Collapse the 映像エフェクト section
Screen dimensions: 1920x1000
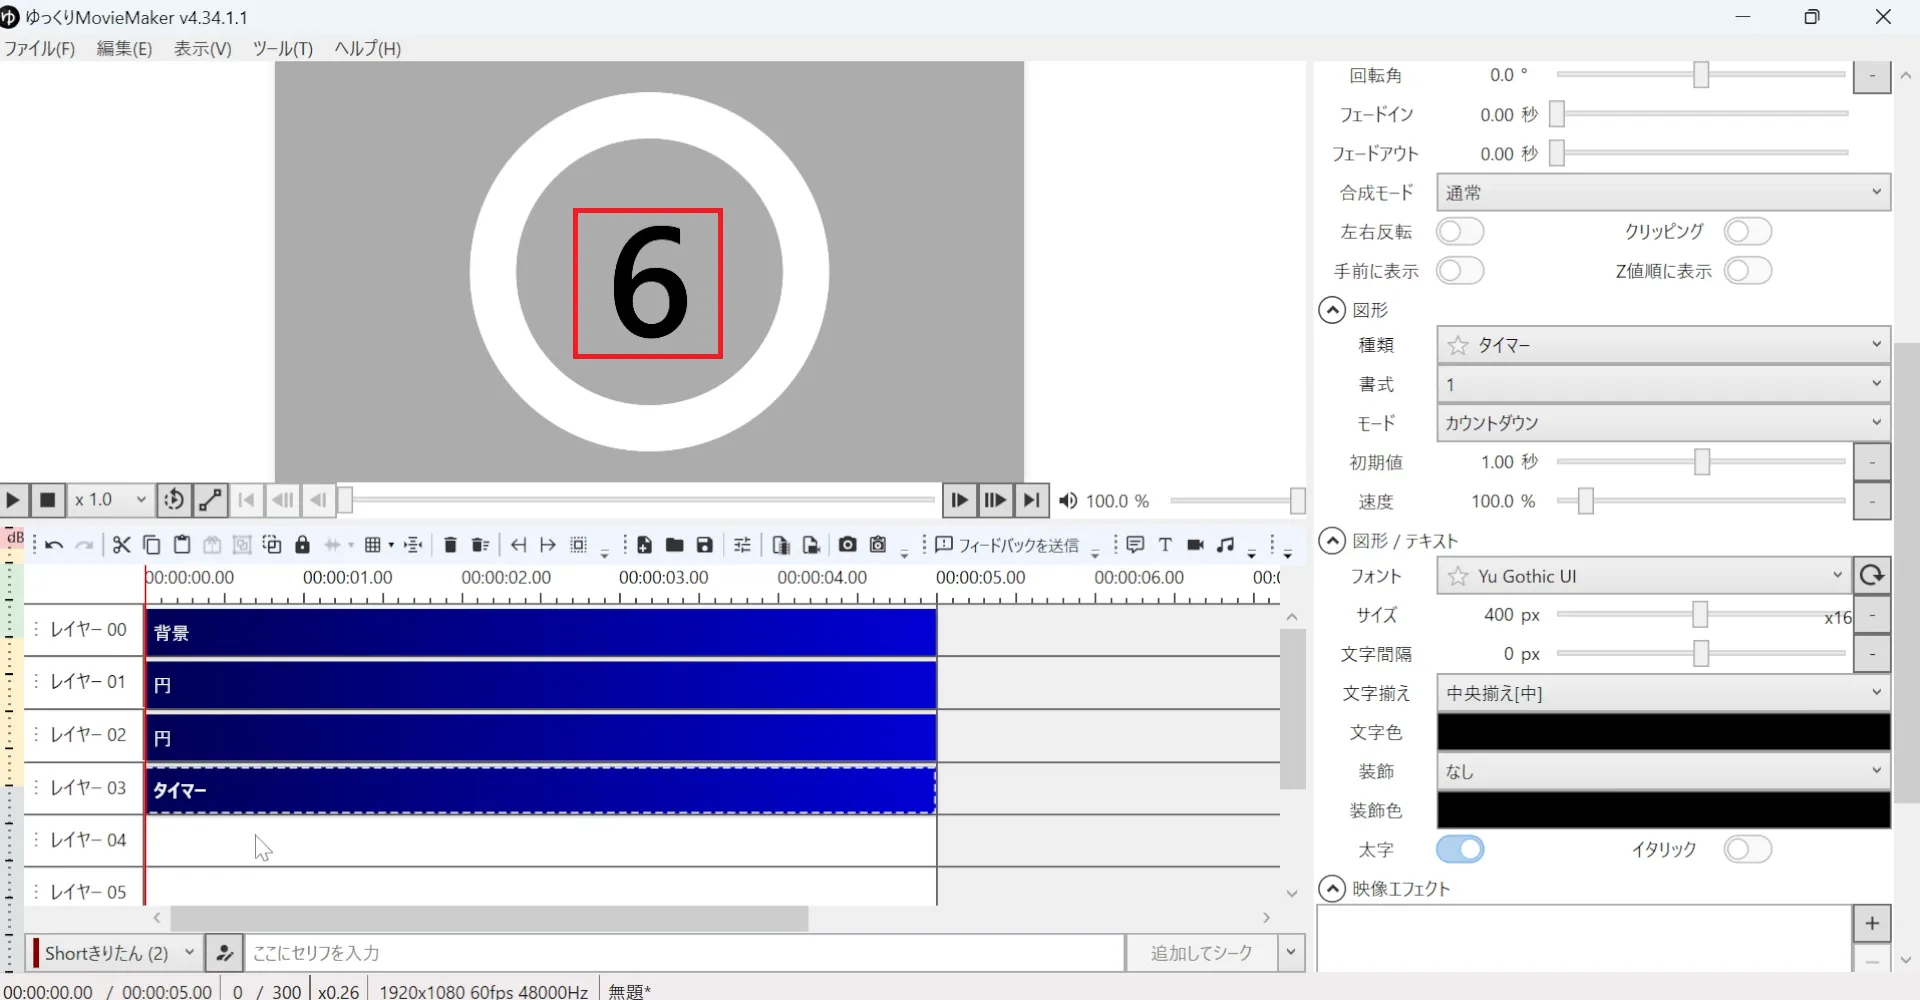coord(1332,889)
